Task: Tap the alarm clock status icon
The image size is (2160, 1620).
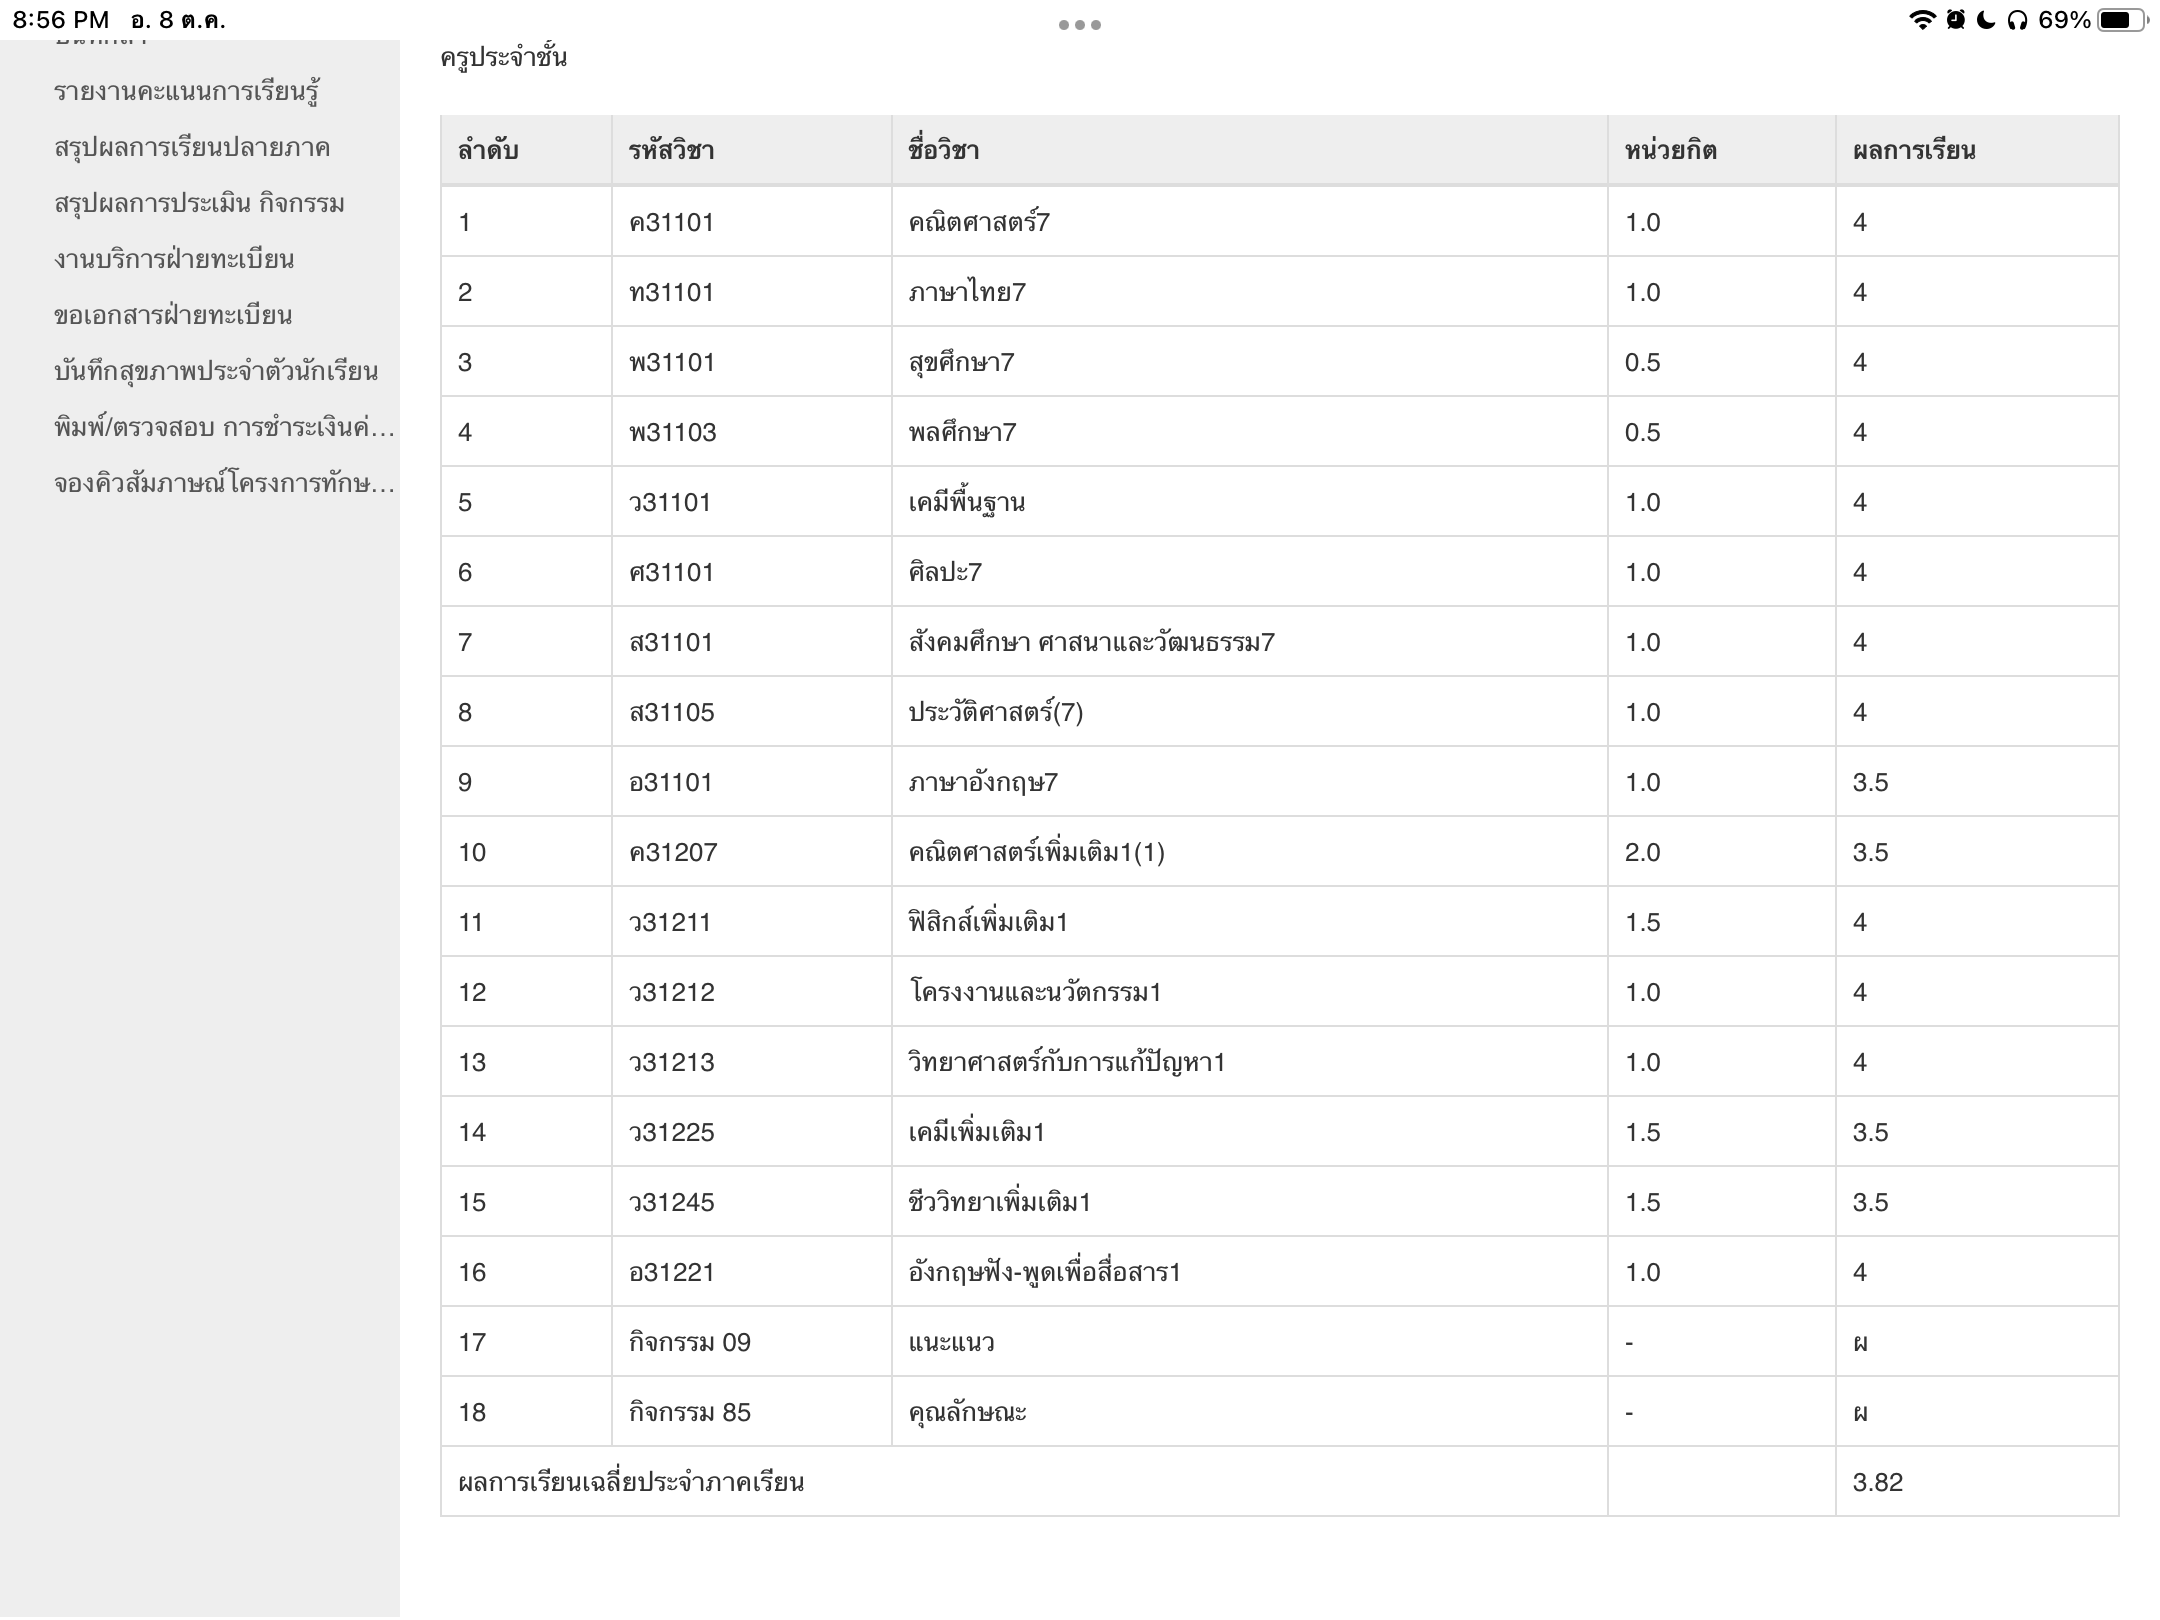Action: 1955,20
